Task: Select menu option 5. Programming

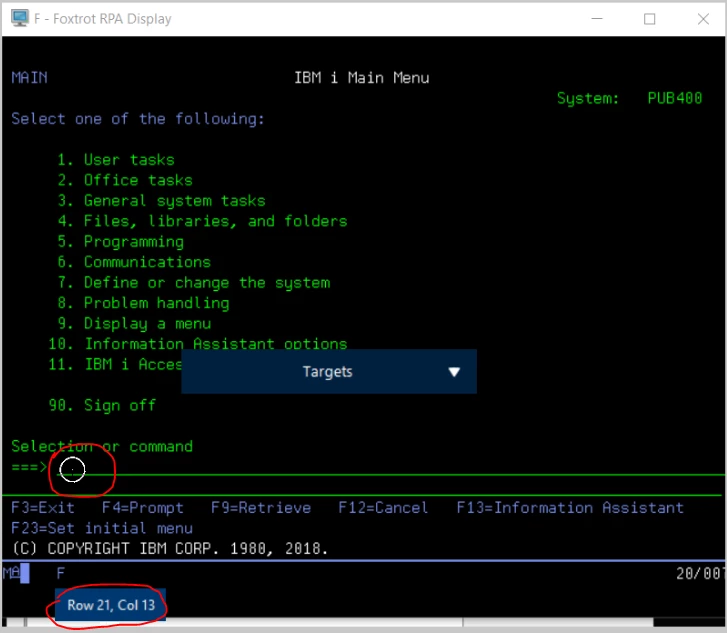Action: [x=121, y=242]
